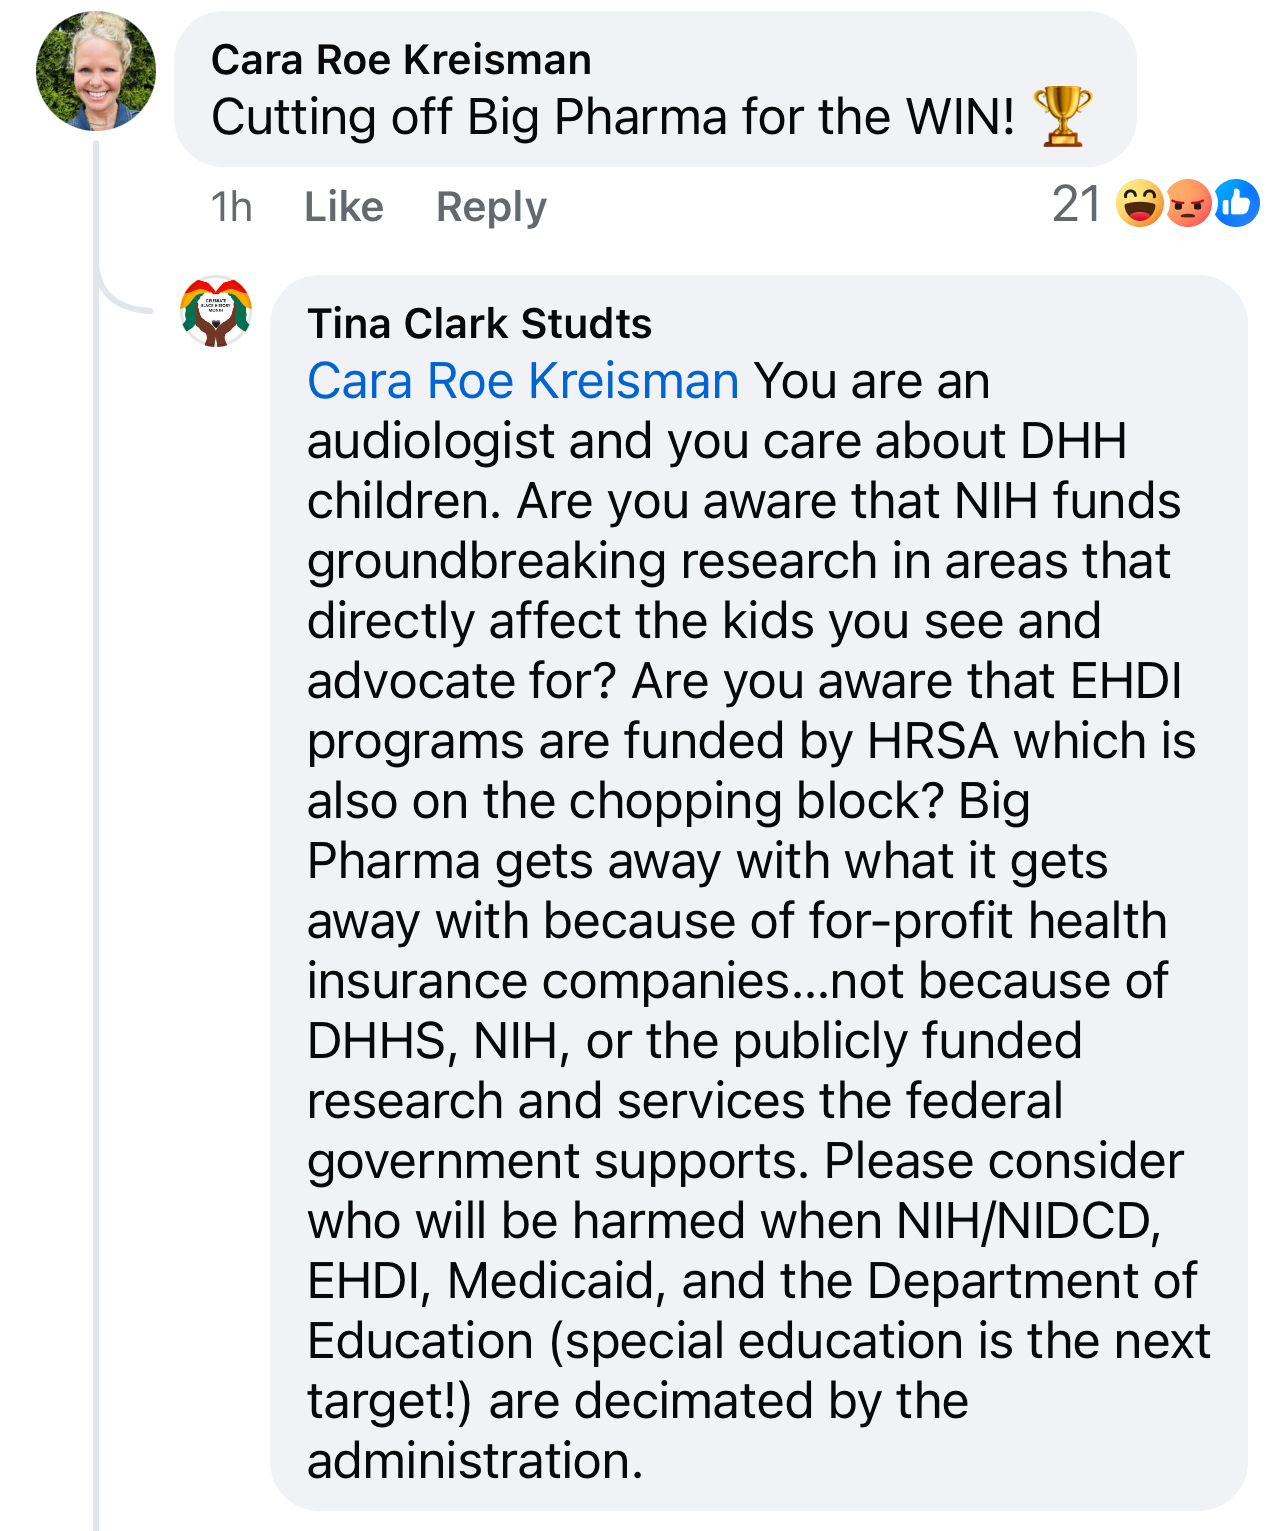
Task: Click the curved reply connector line
Action: click(x=118, y=295)
